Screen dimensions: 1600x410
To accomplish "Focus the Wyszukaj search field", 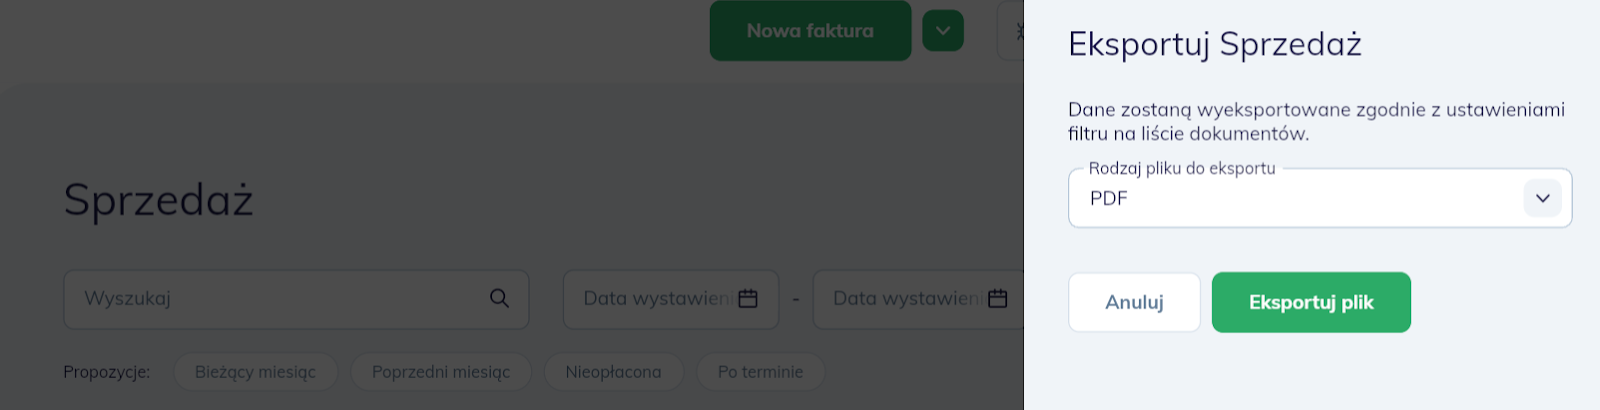I will coord(296,299).
